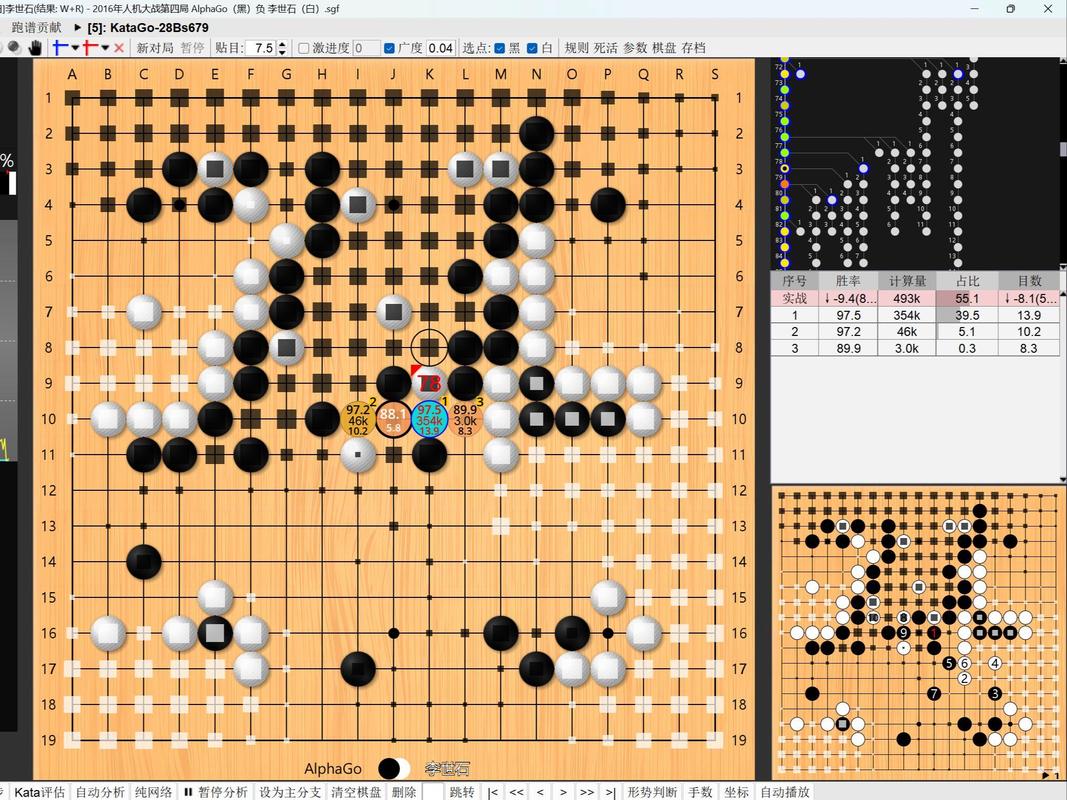Click the 88.1 stone at J10
1067x800 pixels.
[393, 419]
